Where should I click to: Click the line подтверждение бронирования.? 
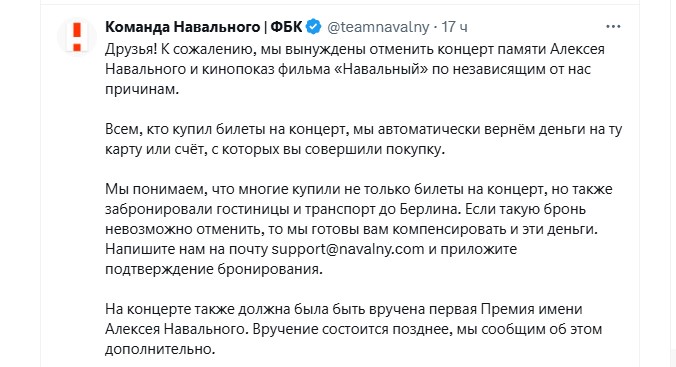tap(214, 269)
